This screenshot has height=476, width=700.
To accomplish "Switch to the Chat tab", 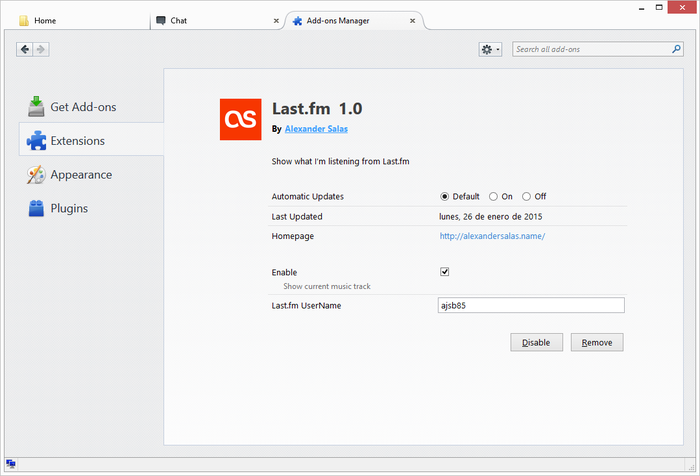I will pyautogui.click(x=218, y=21).
